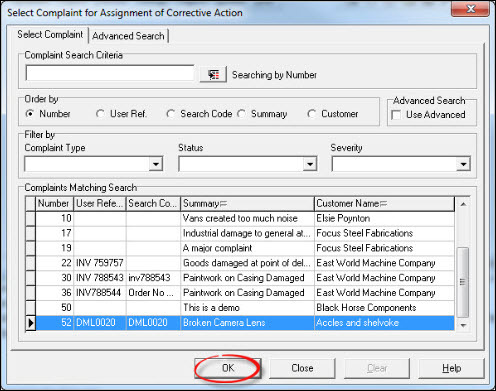Click the row selector arrow for complaint 52

tap(31, 323)
